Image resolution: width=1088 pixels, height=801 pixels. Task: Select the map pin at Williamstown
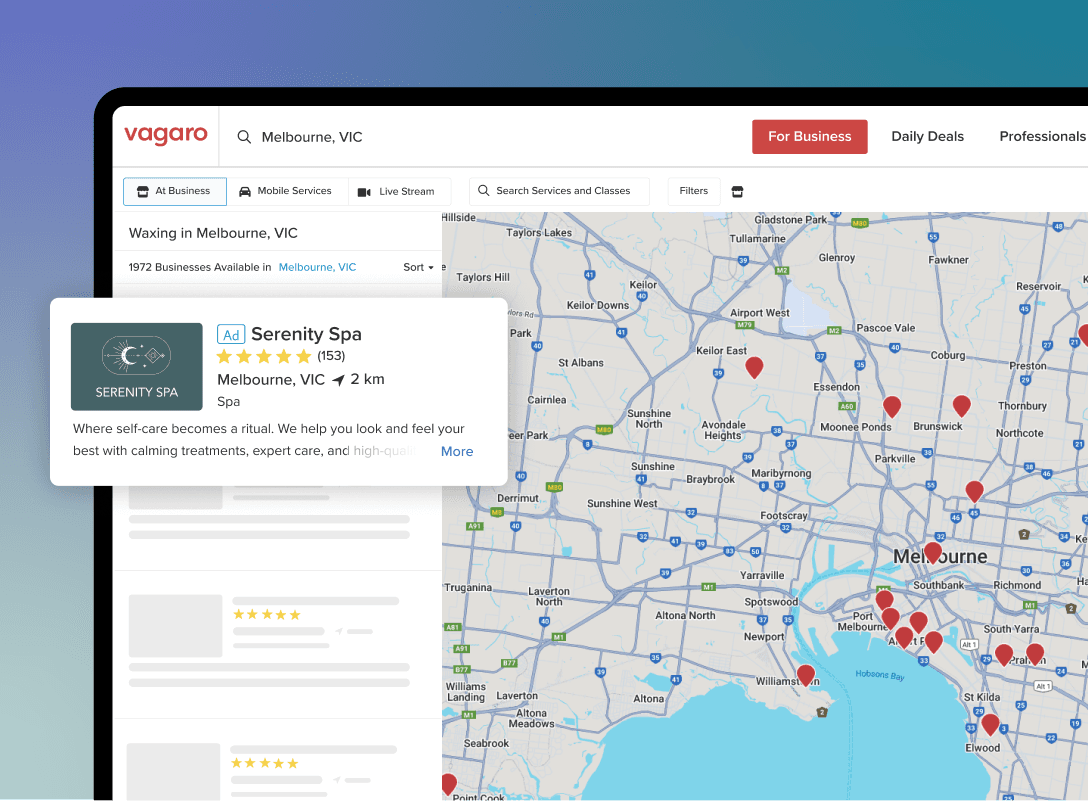point(805,675)
